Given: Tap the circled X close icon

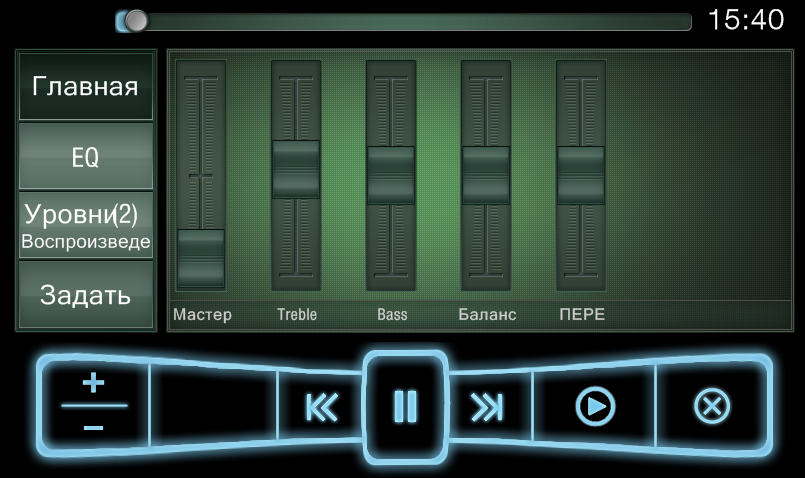Looking at the screenshot, I should click(x=712, y=407).
